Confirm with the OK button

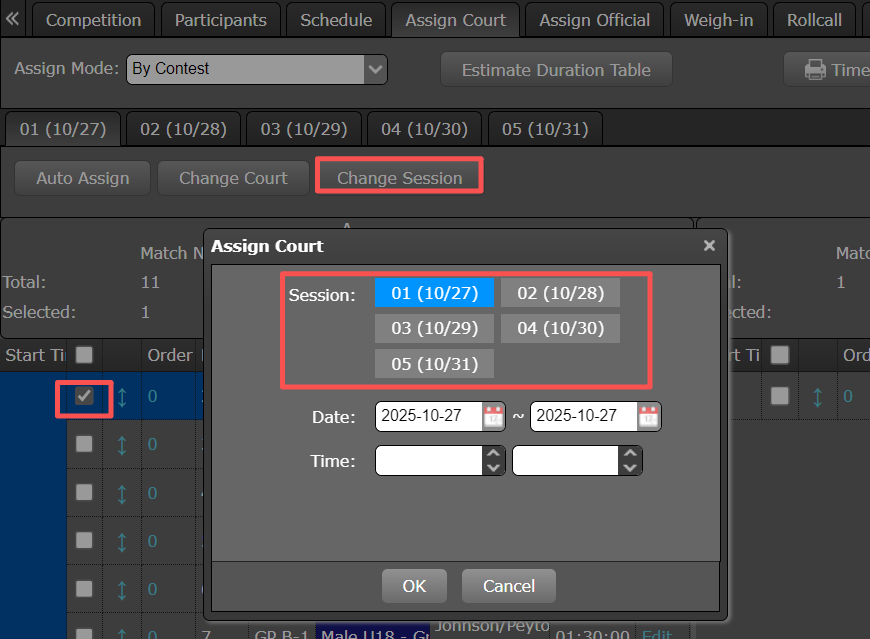coord(414,586)
